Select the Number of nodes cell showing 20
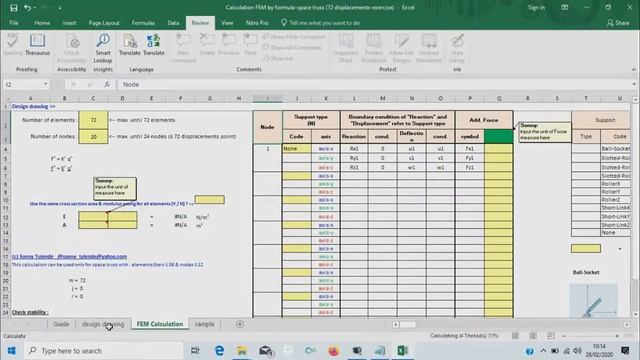The height and width of the screenshot is (360, 640). tap(93, 136)
